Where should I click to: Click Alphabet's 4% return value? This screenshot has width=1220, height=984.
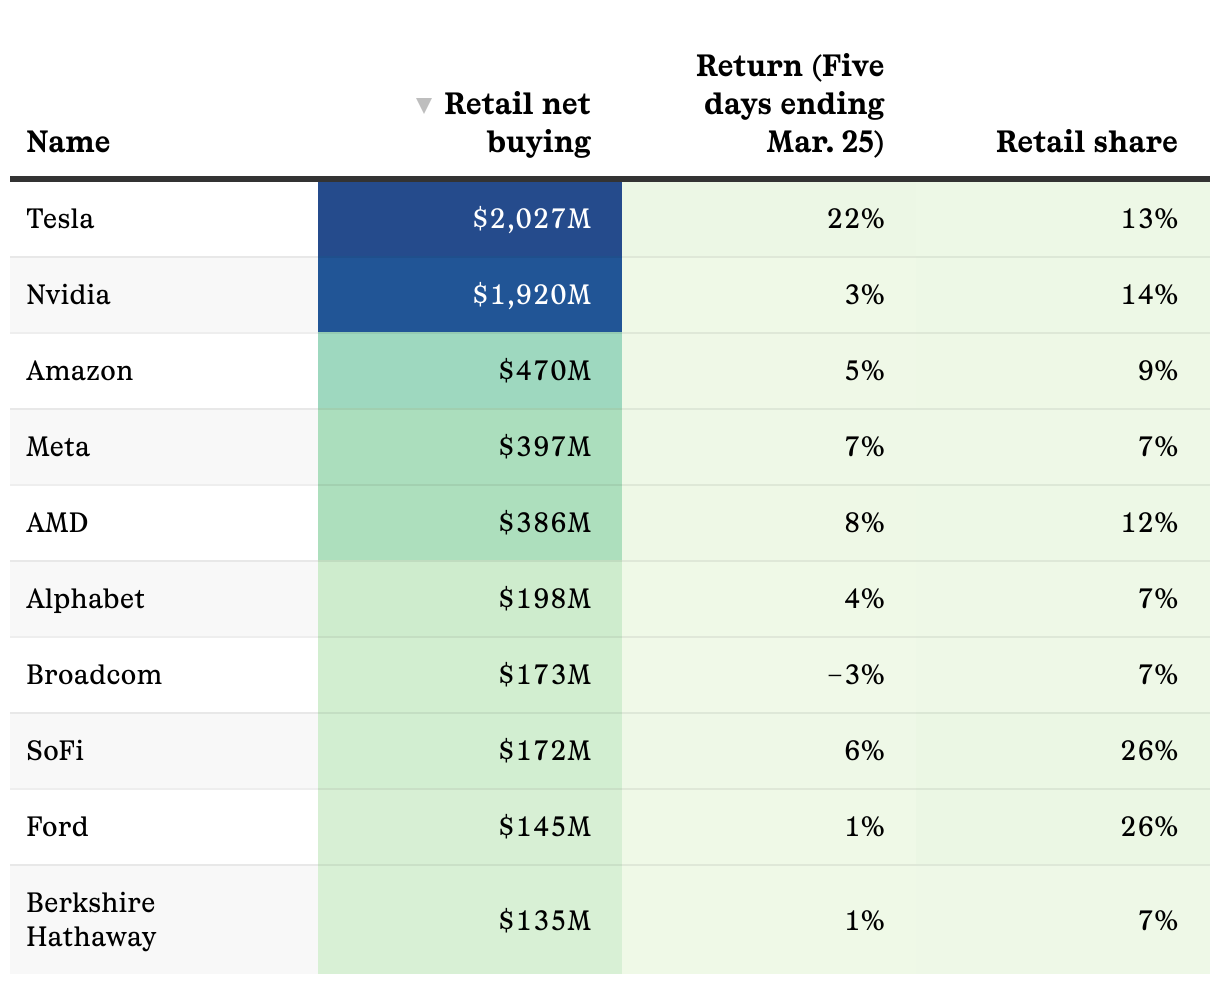pos(864,599)
